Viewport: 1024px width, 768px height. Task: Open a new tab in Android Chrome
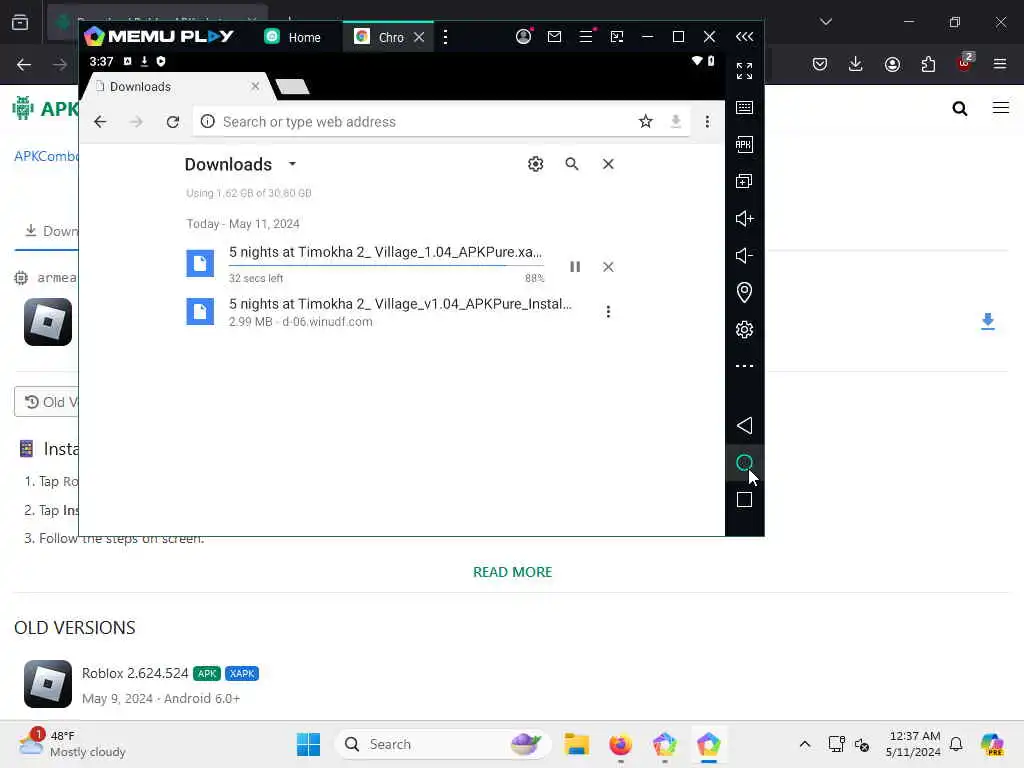(292, 86)
